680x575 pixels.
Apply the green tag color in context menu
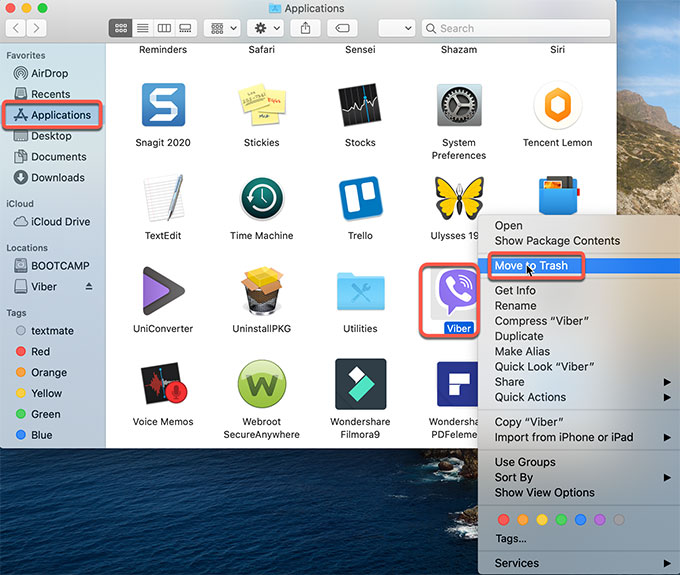pos(561,519)
